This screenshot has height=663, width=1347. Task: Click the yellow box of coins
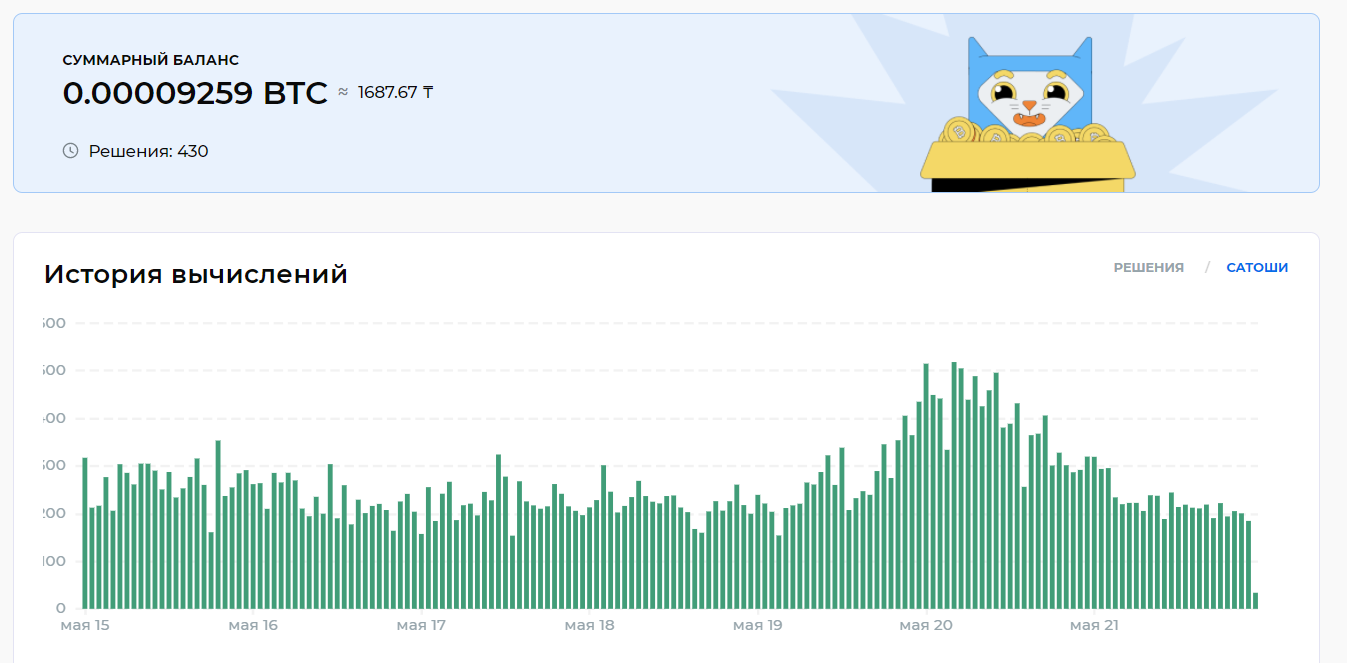point(1027,165)
